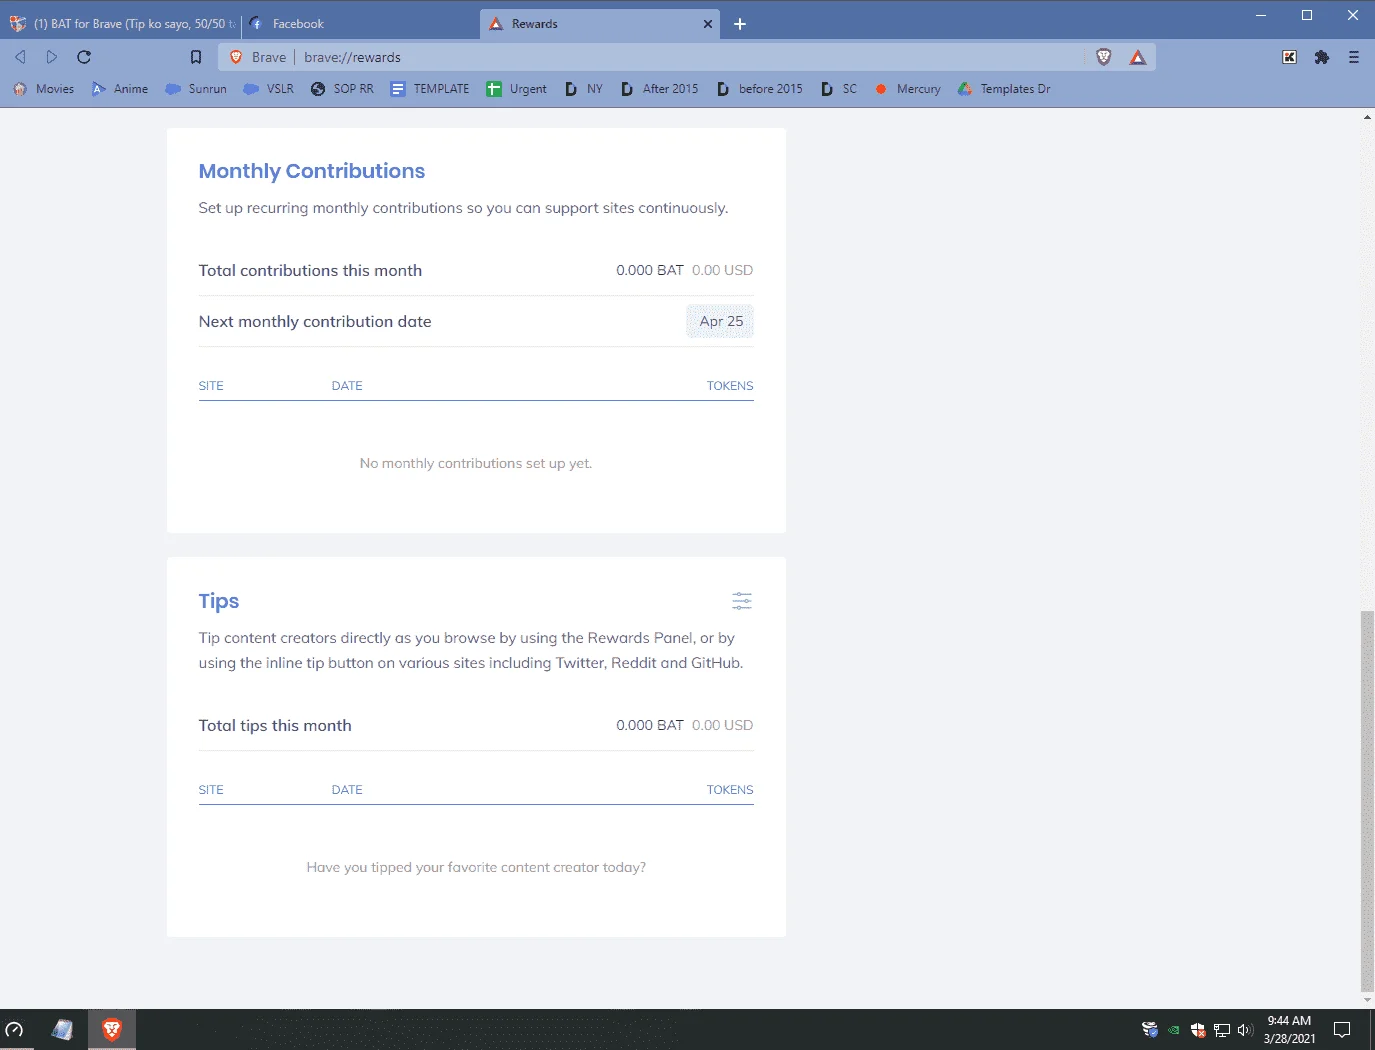
Task: Click the DATE column header in Tips table
Action: [347, 790]
